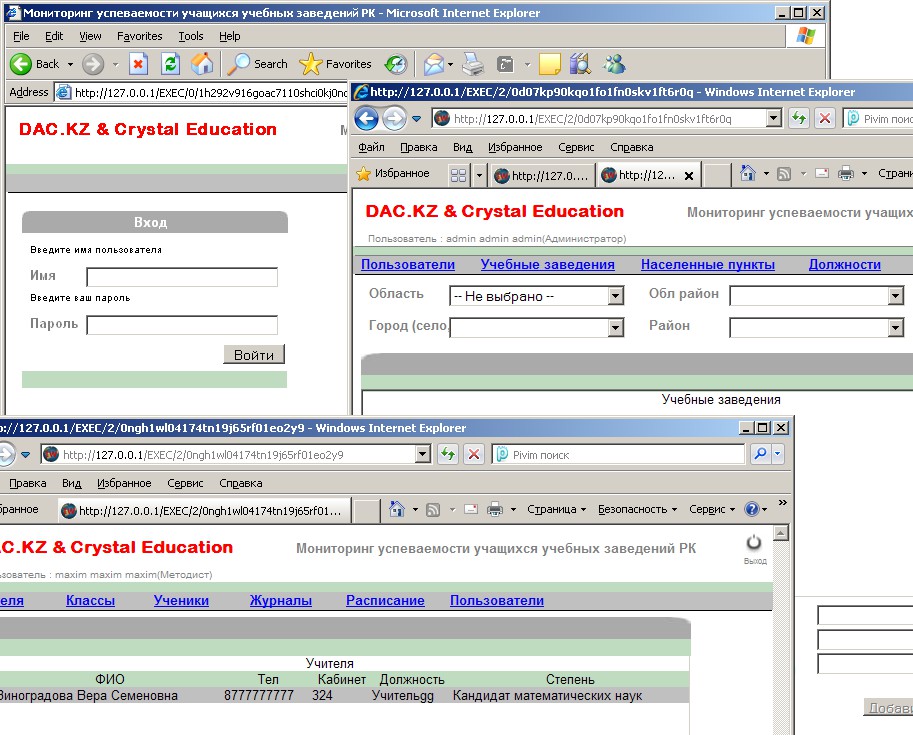Open Search magnifier in old IE toolbar
This screenshot has height=735, width=913.
pyautogui.click(x=238, y=64)
